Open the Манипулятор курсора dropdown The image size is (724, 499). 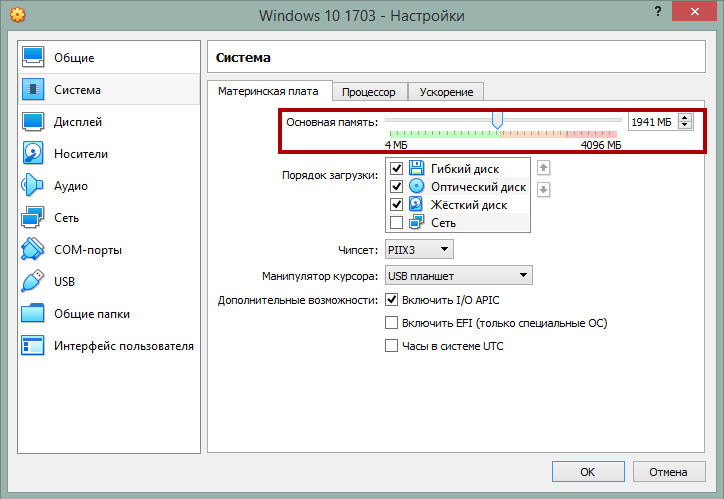click(459, 276)
